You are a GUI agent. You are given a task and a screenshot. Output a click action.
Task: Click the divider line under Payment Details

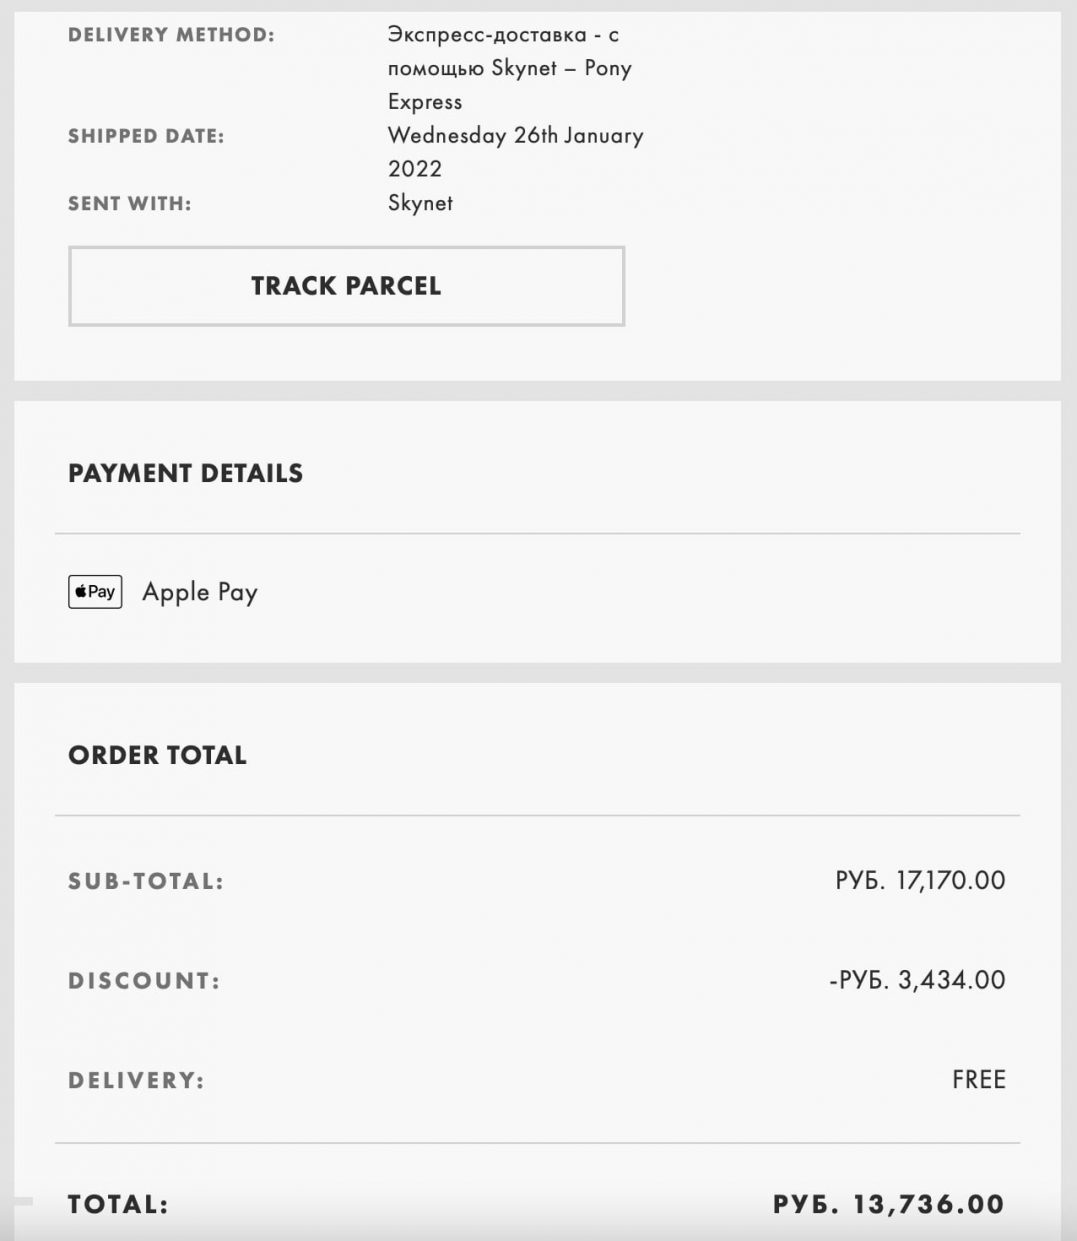[x=537, y=534]
